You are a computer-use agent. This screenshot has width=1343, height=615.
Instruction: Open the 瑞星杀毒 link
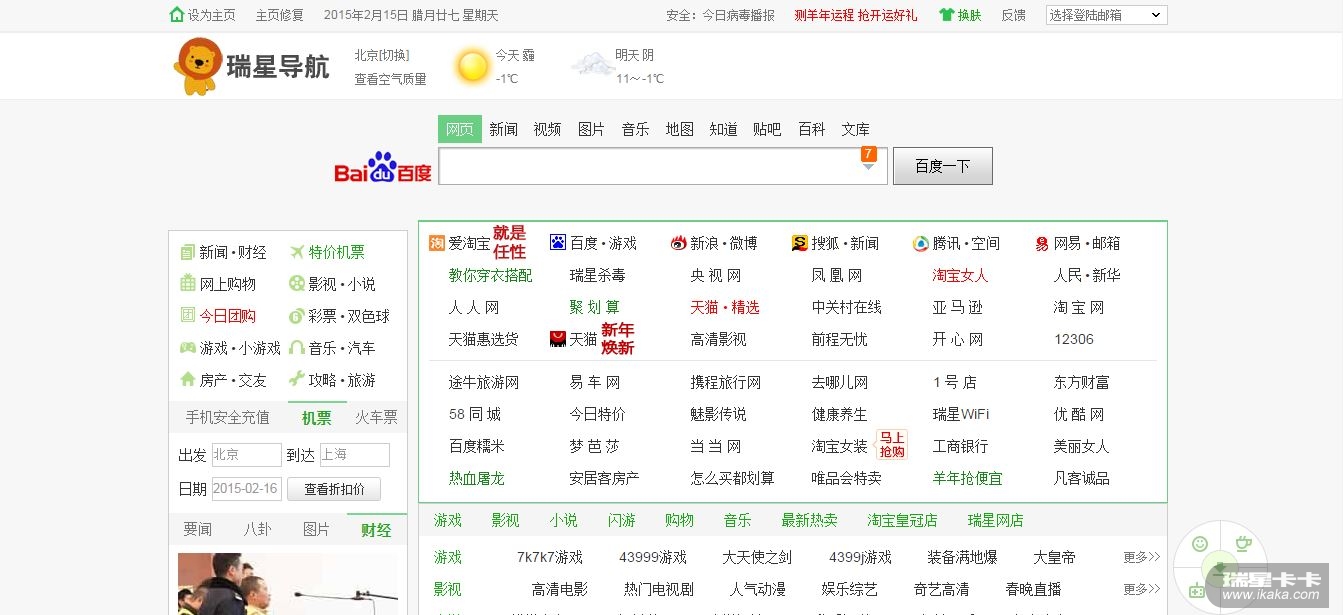[598, 275]
